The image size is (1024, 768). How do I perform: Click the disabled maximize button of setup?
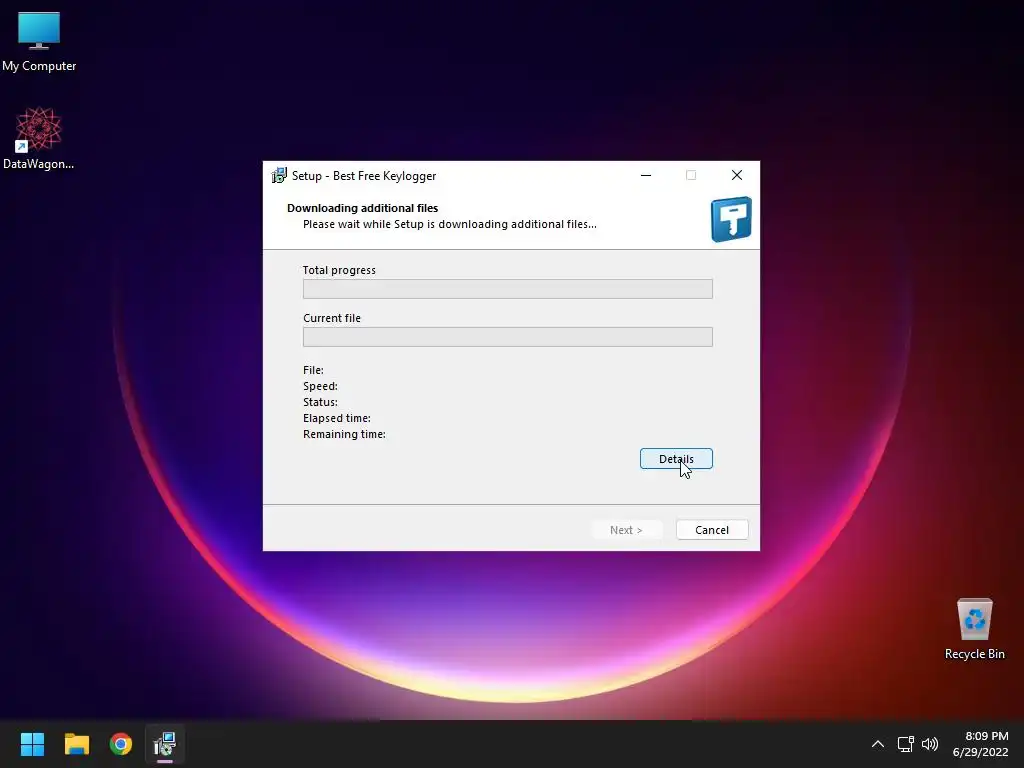[x=691, y=175]
